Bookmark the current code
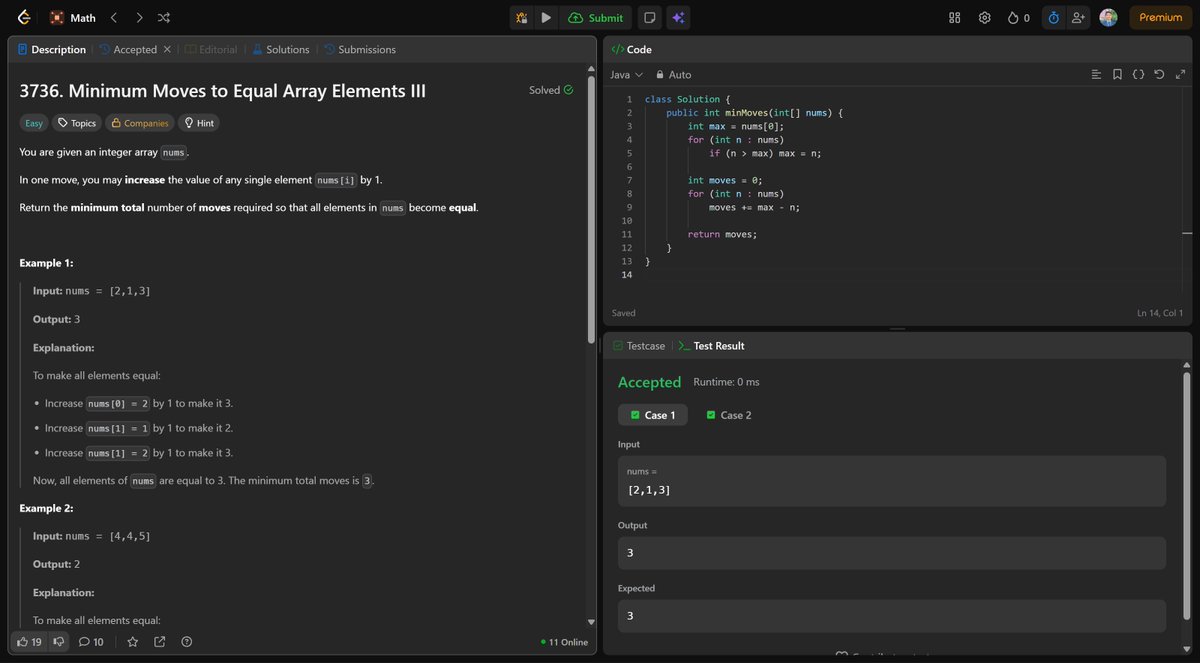 [1117, 73]
